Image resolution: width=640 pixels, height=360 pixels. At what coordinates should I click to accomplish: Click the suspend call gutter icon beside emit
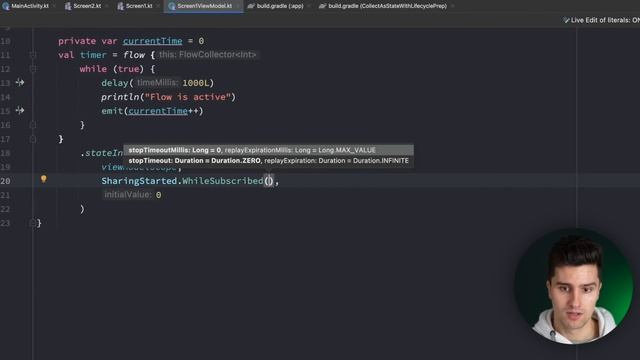20,110
